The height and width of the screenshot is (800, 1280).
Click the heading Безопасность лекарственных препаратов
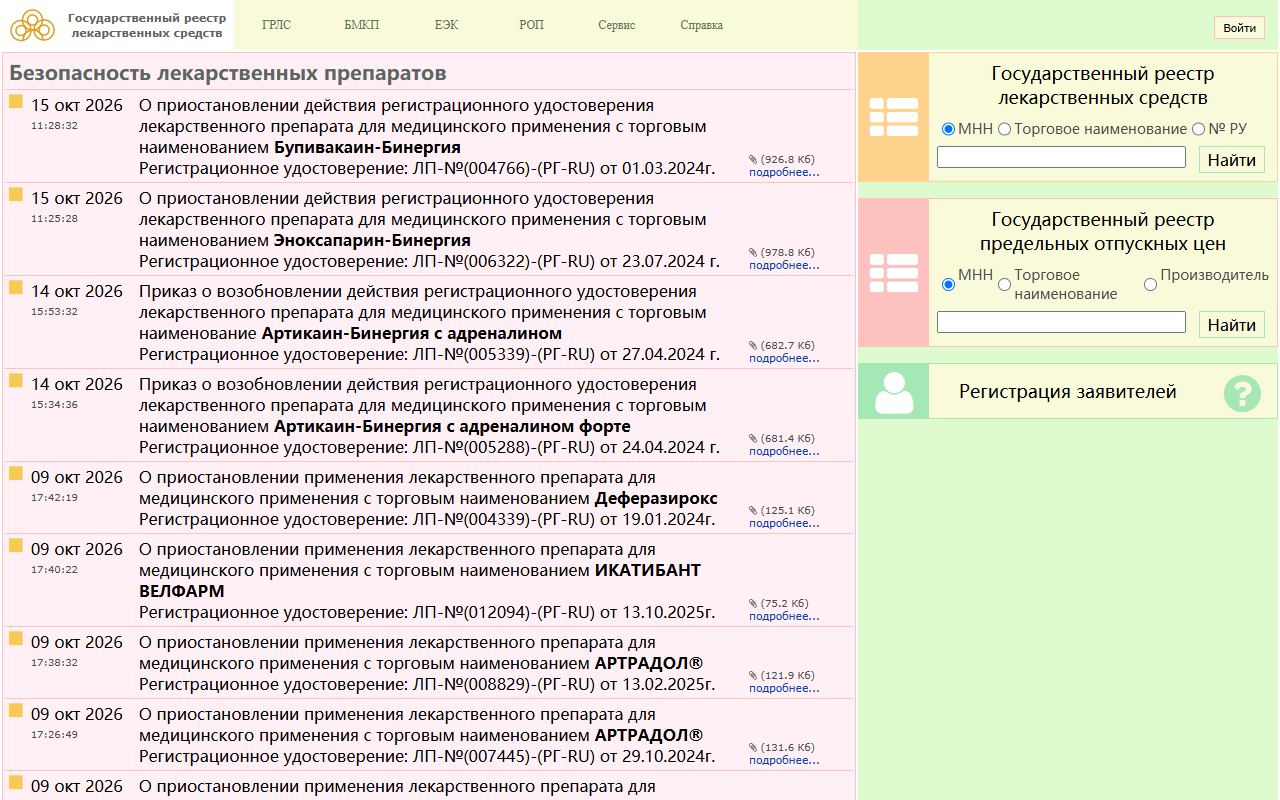pos(228,73)
